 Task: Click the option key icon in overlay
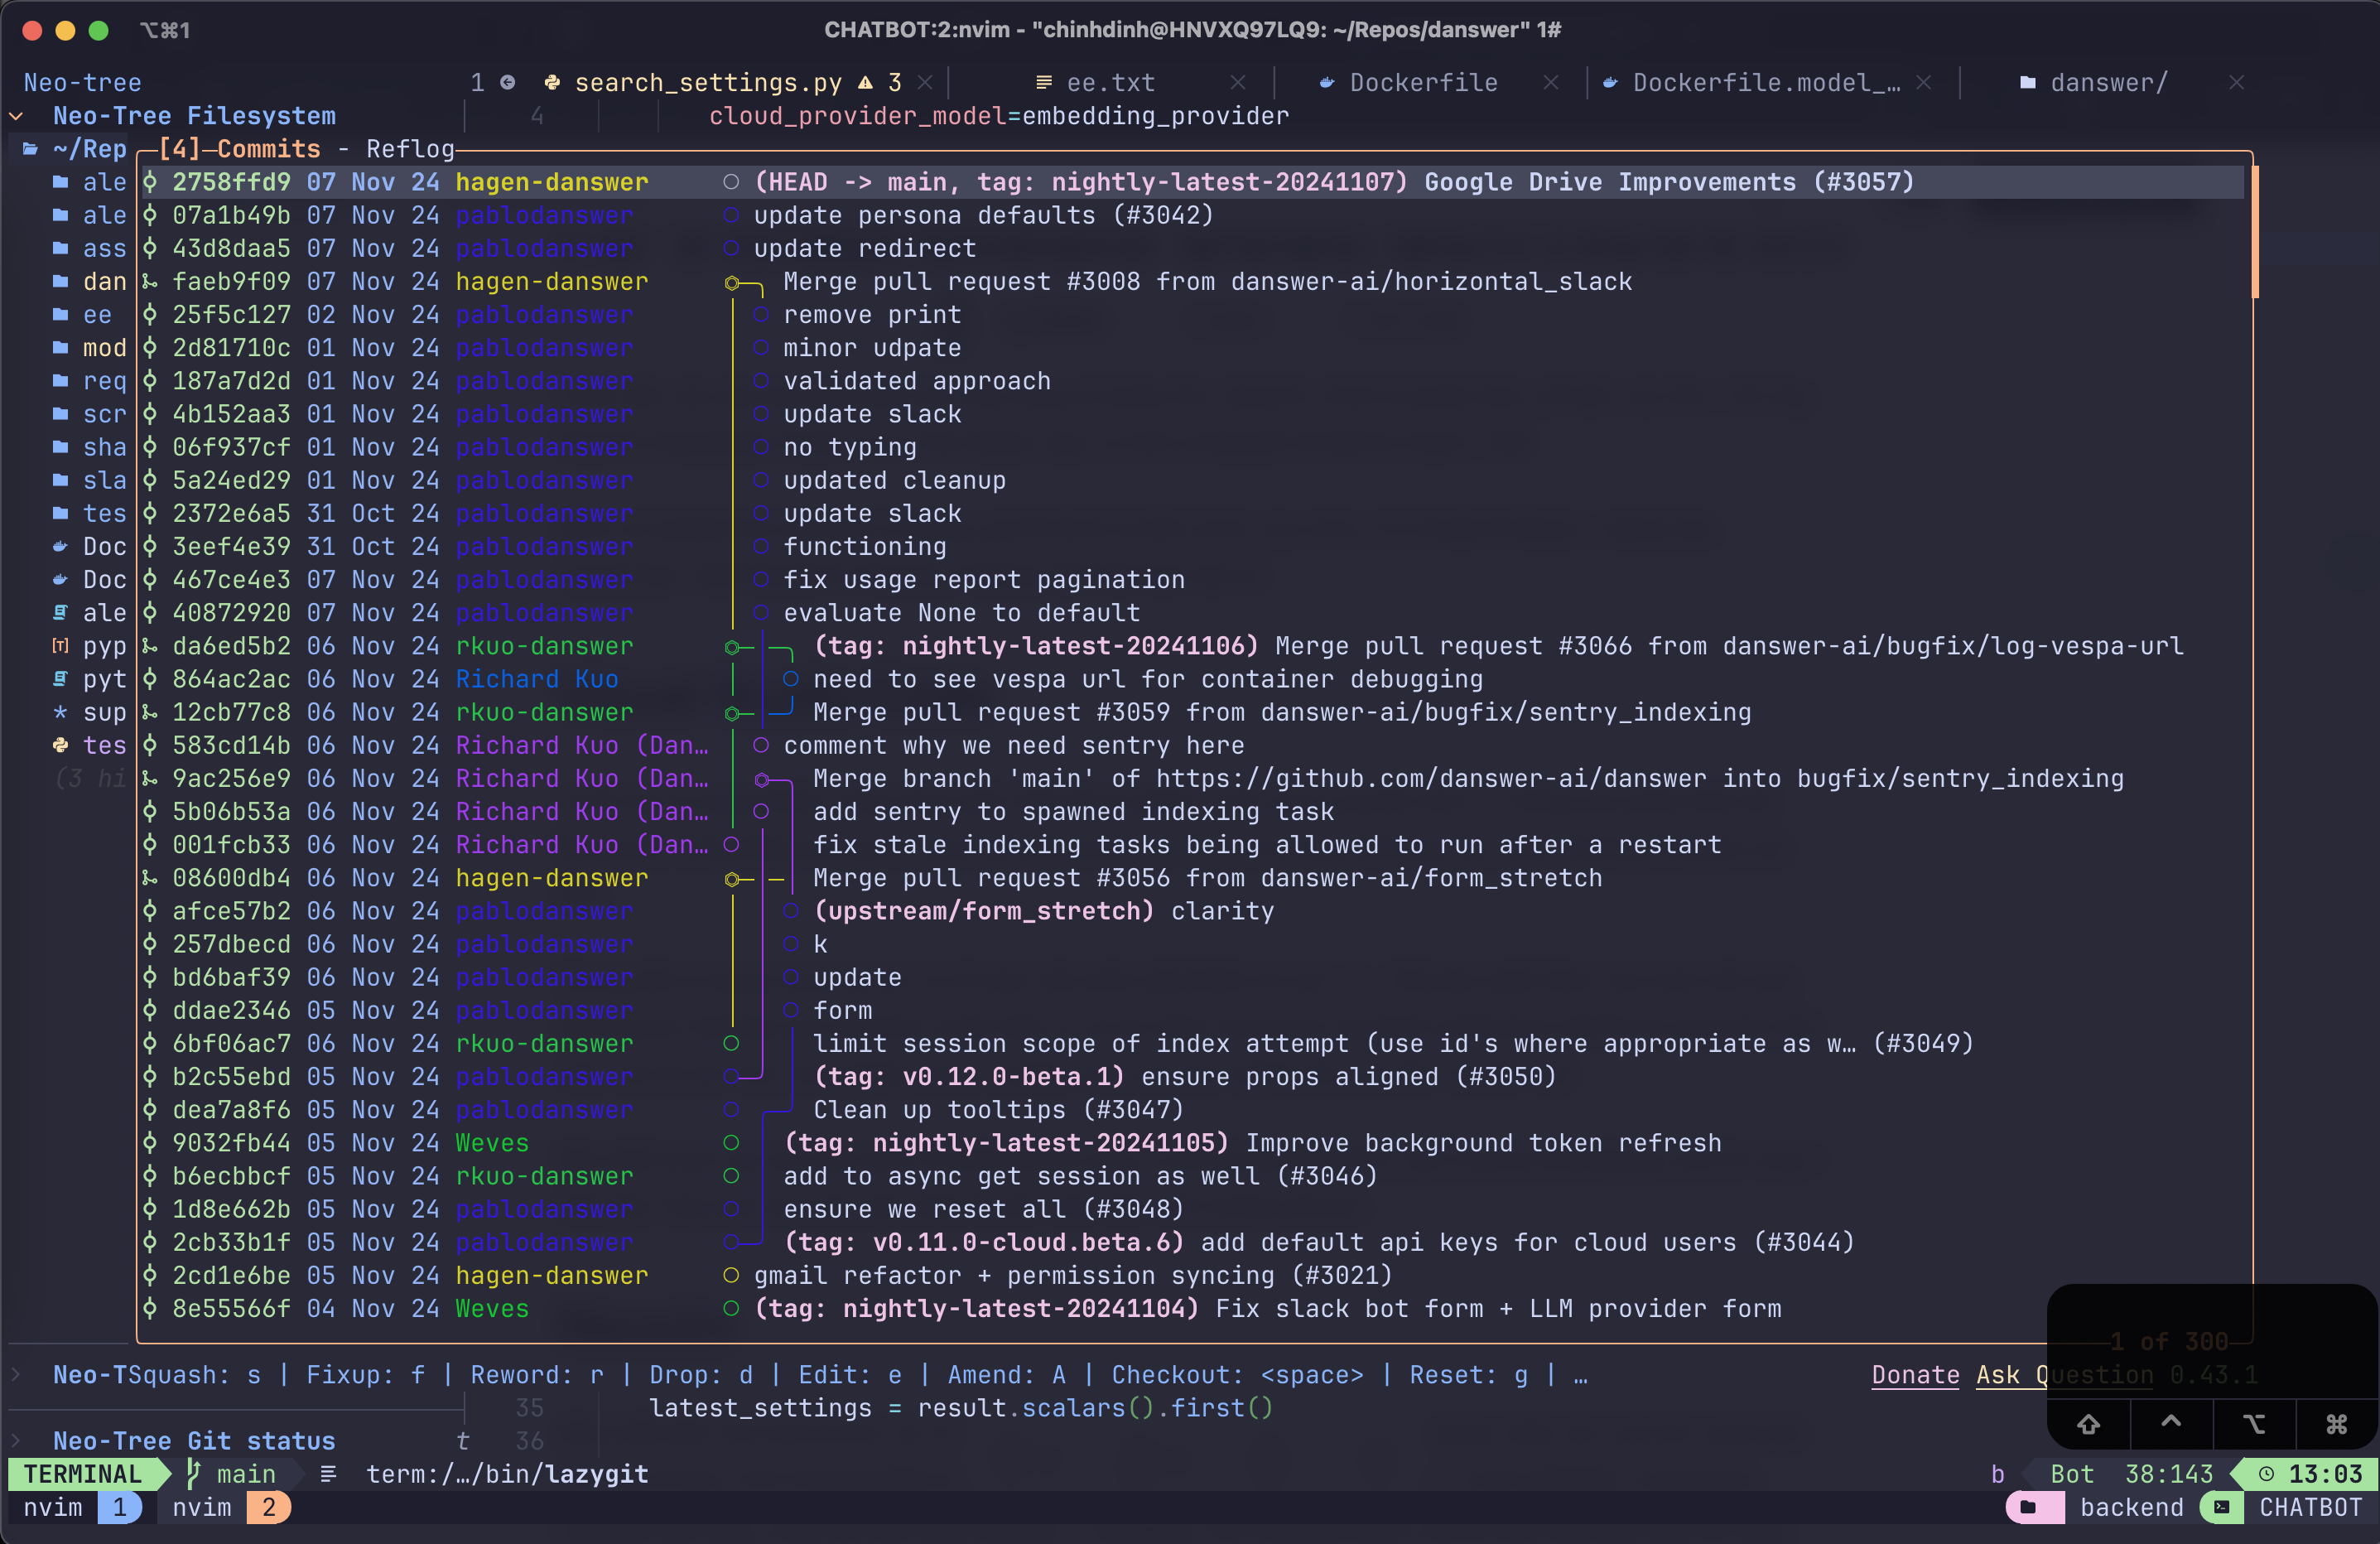(x=2254, y=1424)
